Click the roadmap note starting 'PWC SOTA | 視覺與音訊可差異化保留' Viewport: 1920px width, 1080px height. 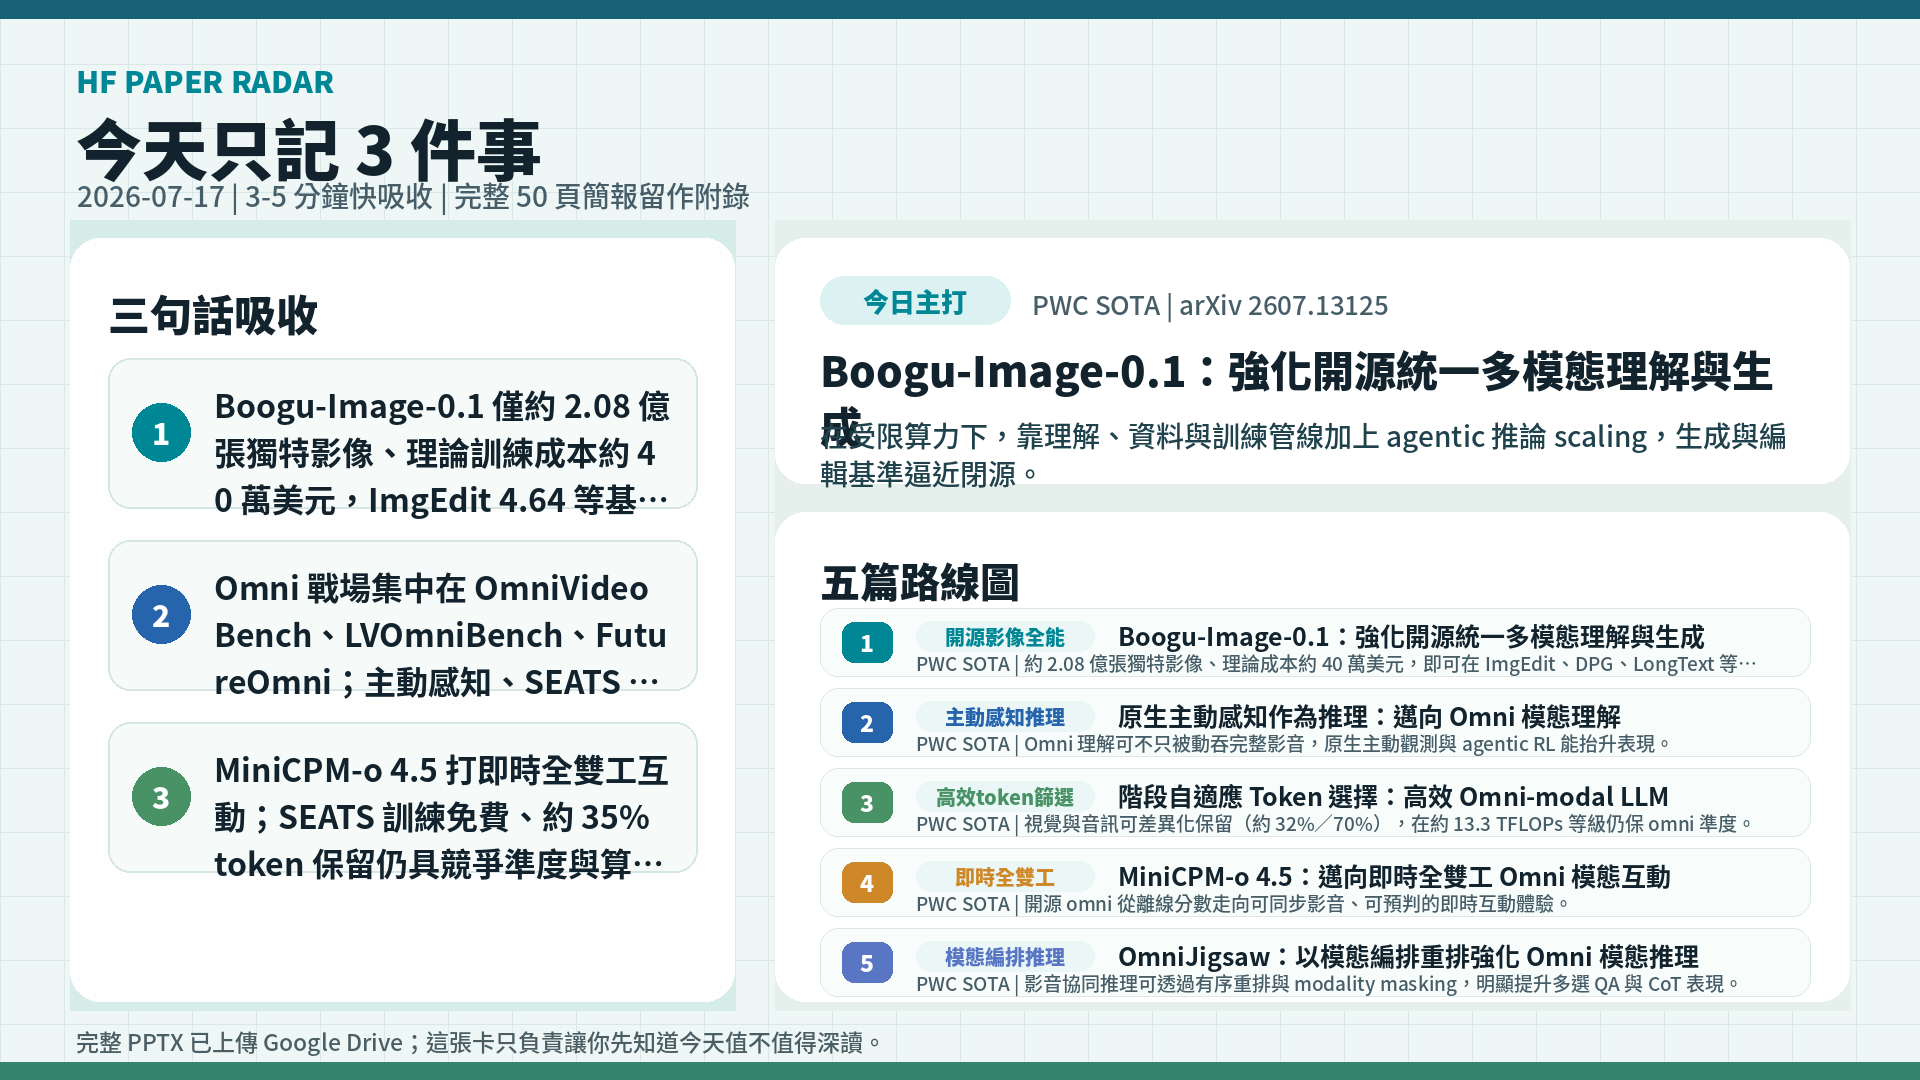[x=1335, y=824]
